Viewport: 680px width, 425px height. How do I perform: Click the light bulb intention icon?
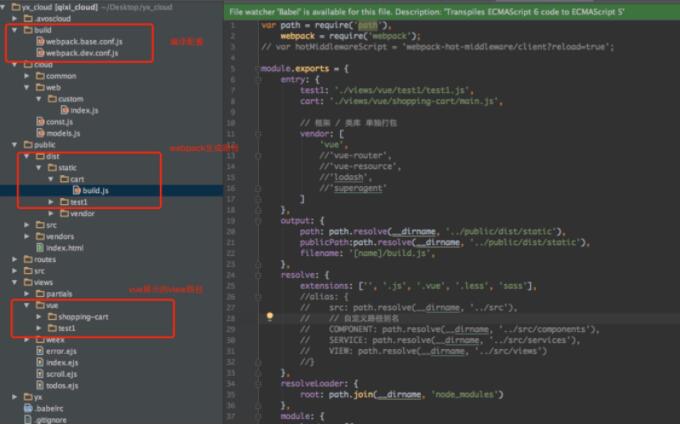click(270, 317)
